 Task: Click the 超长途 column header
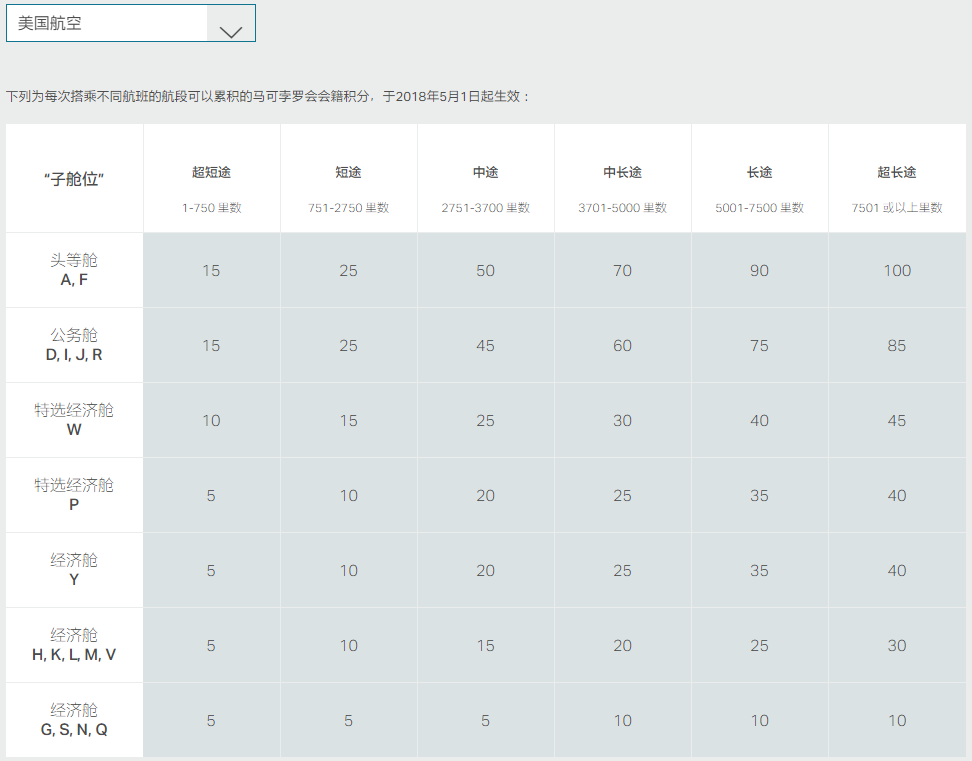coord(897,172)
